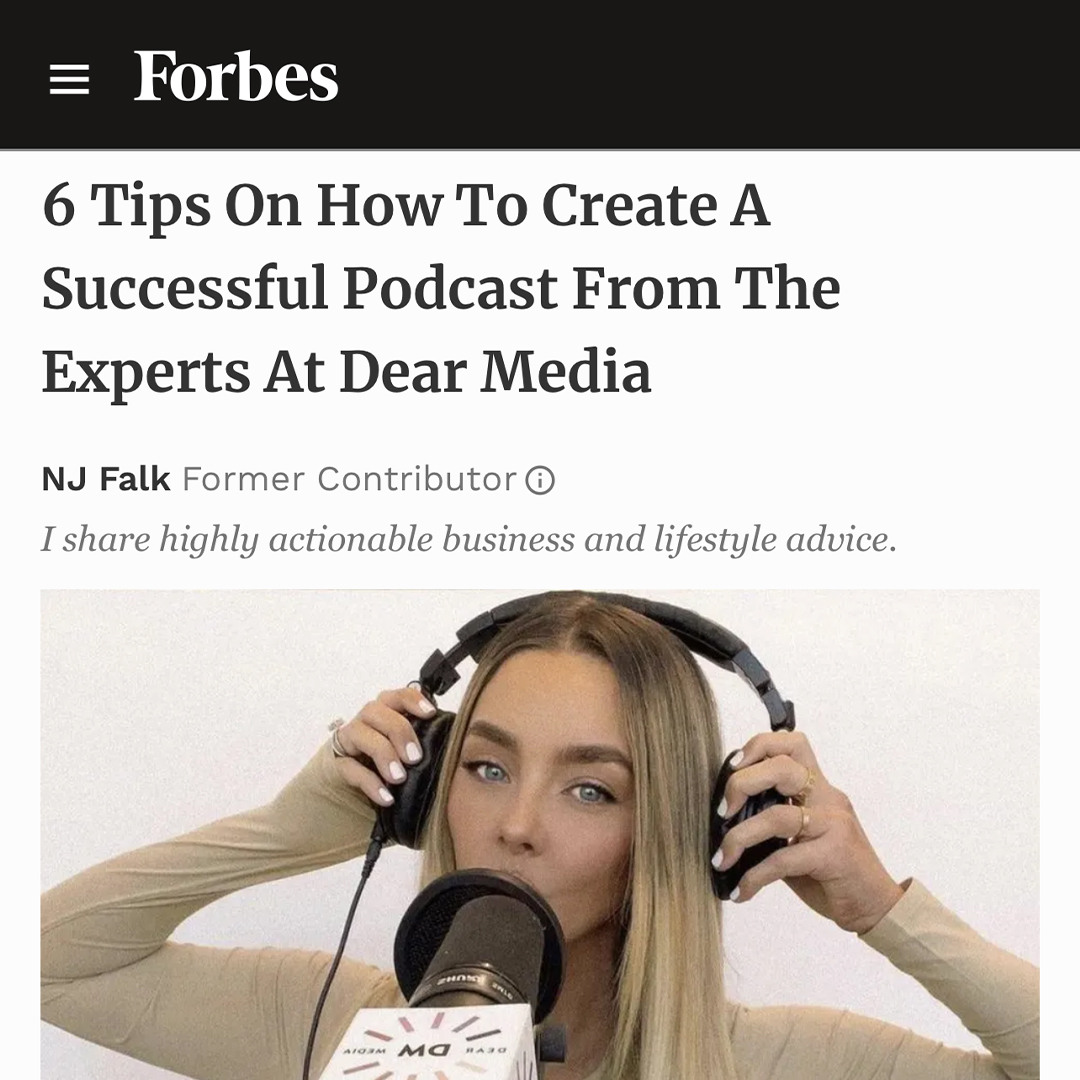Select the author tagline in italics
This screenshot has height=1080, width=1080.
point(469,539)
